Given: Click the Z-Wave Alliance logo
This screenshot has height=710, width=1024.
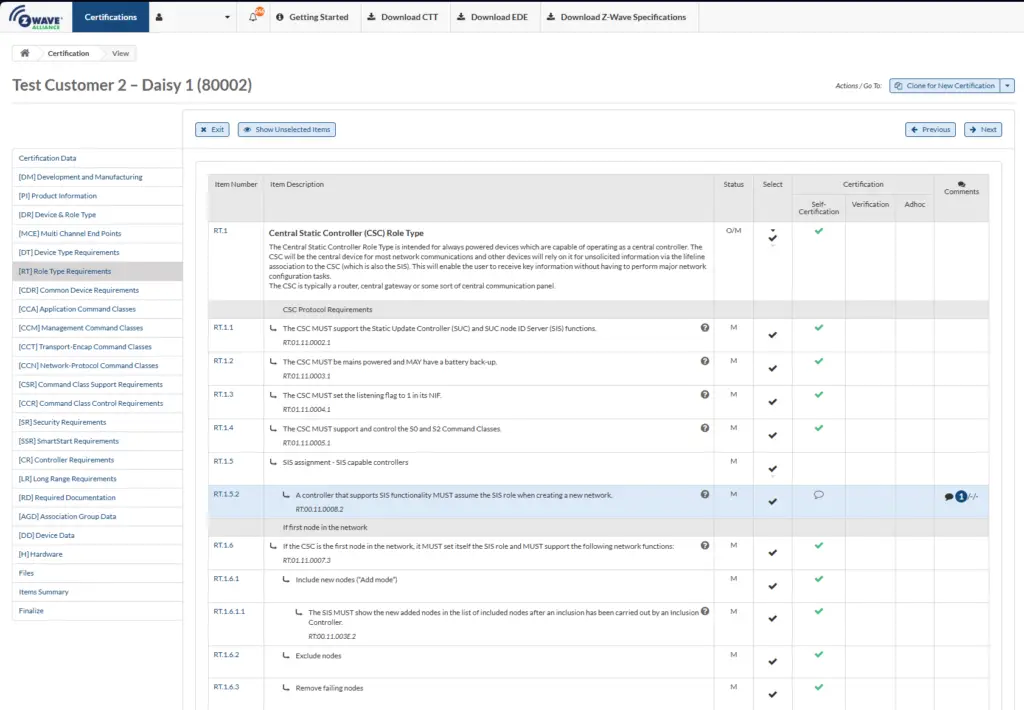Looking at the screenshot, I should pos(36,17).
